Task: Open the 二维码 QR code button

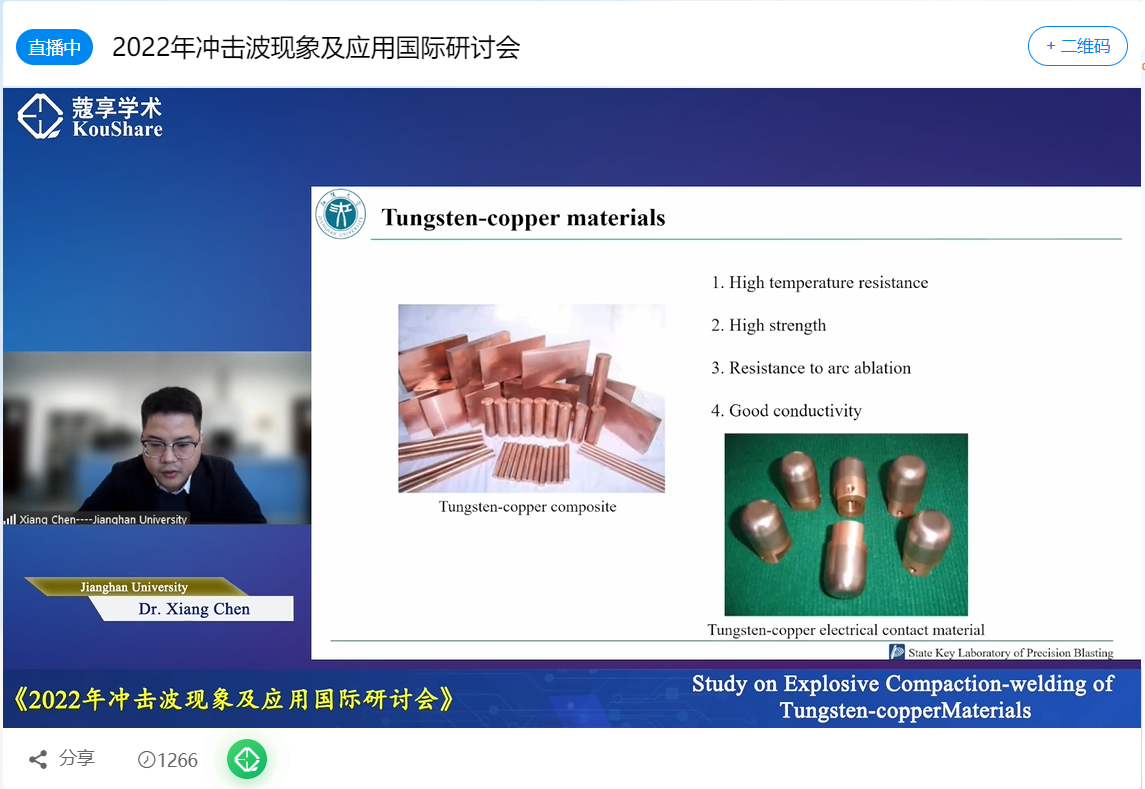Action: point(1077,46)
